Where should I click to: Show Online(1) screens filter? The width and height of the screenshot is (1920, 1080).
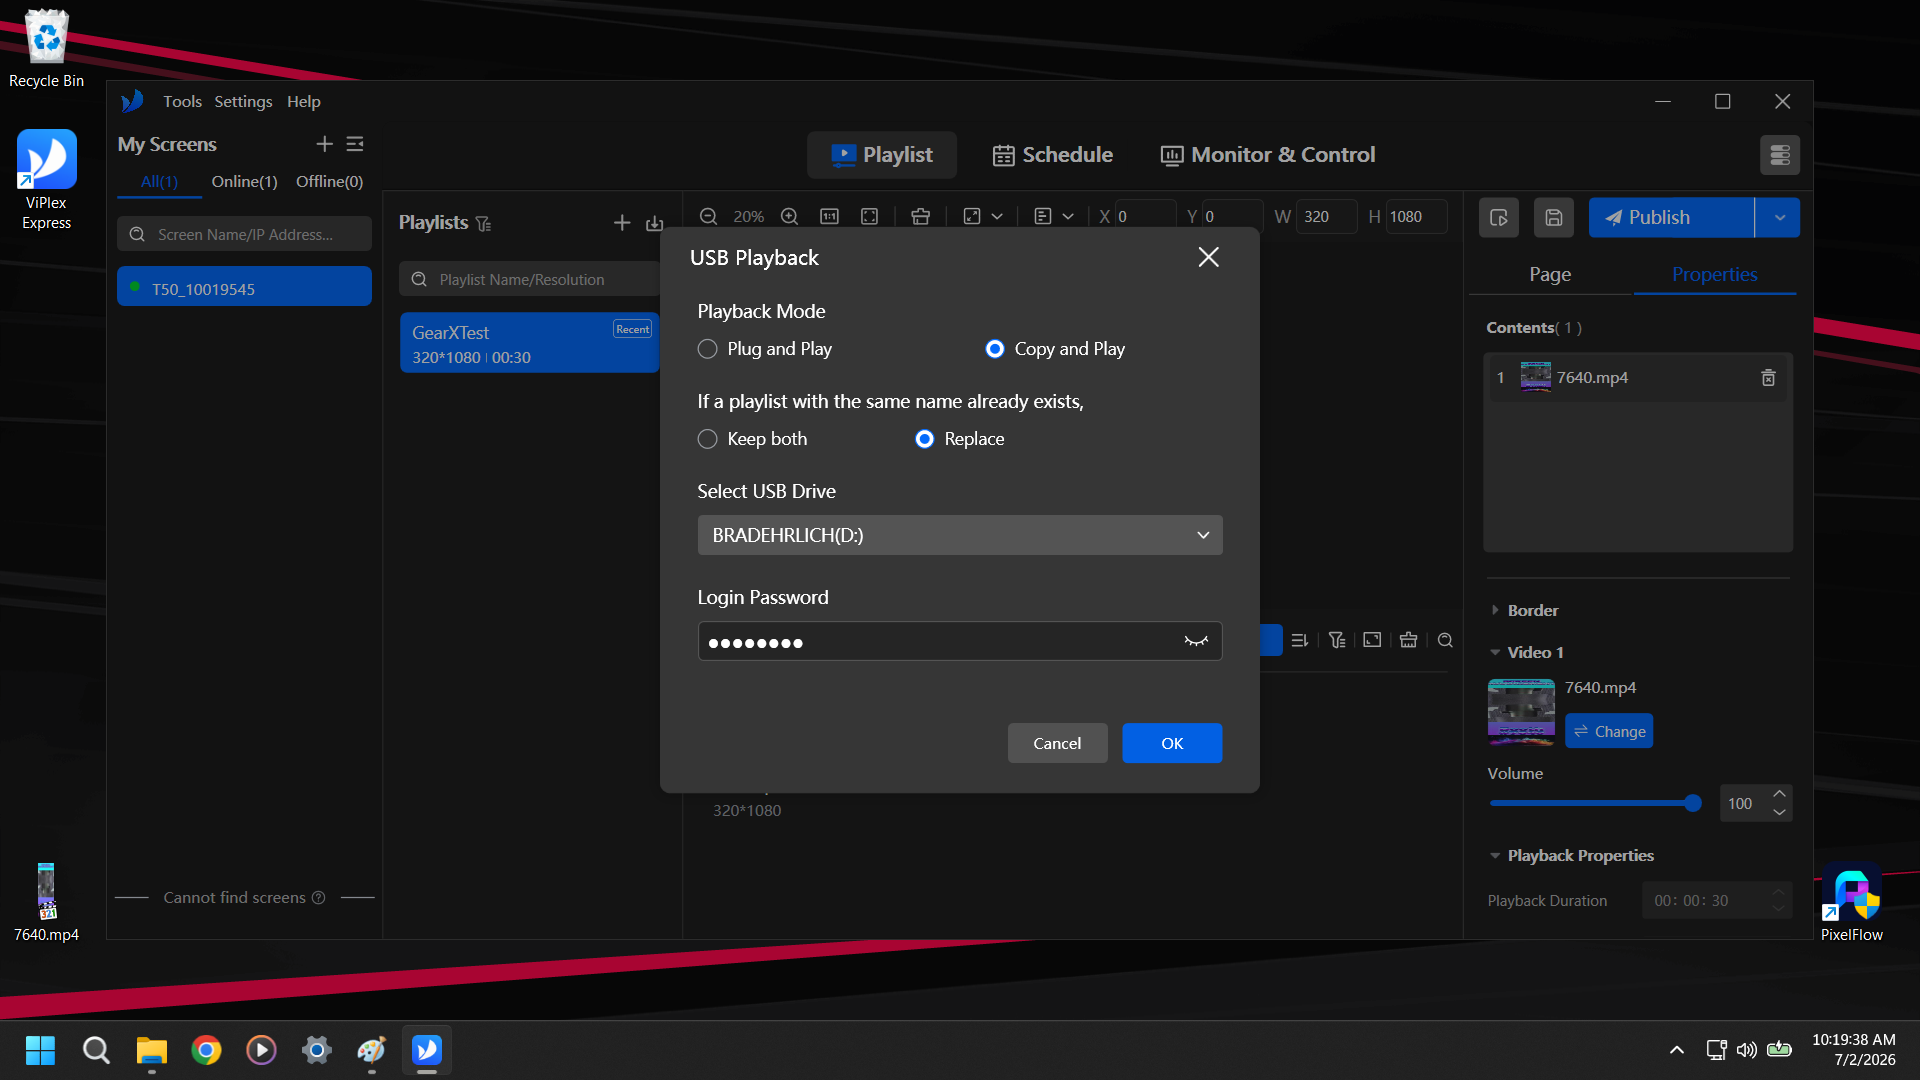[x=244, y=181]
